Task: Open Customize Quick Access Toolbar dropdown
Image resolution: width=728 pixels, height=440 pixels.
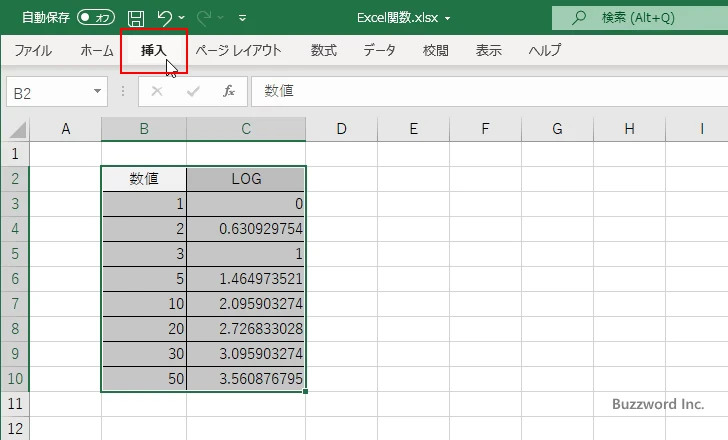Action: coord(242,19)
